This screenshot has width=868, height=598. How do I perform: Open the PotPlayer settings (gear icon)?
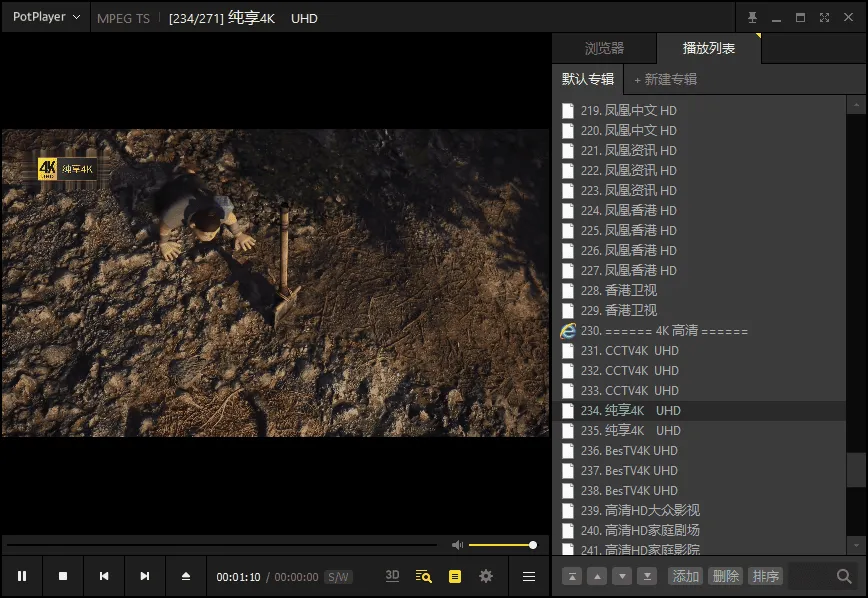click(x=485, y=576)
